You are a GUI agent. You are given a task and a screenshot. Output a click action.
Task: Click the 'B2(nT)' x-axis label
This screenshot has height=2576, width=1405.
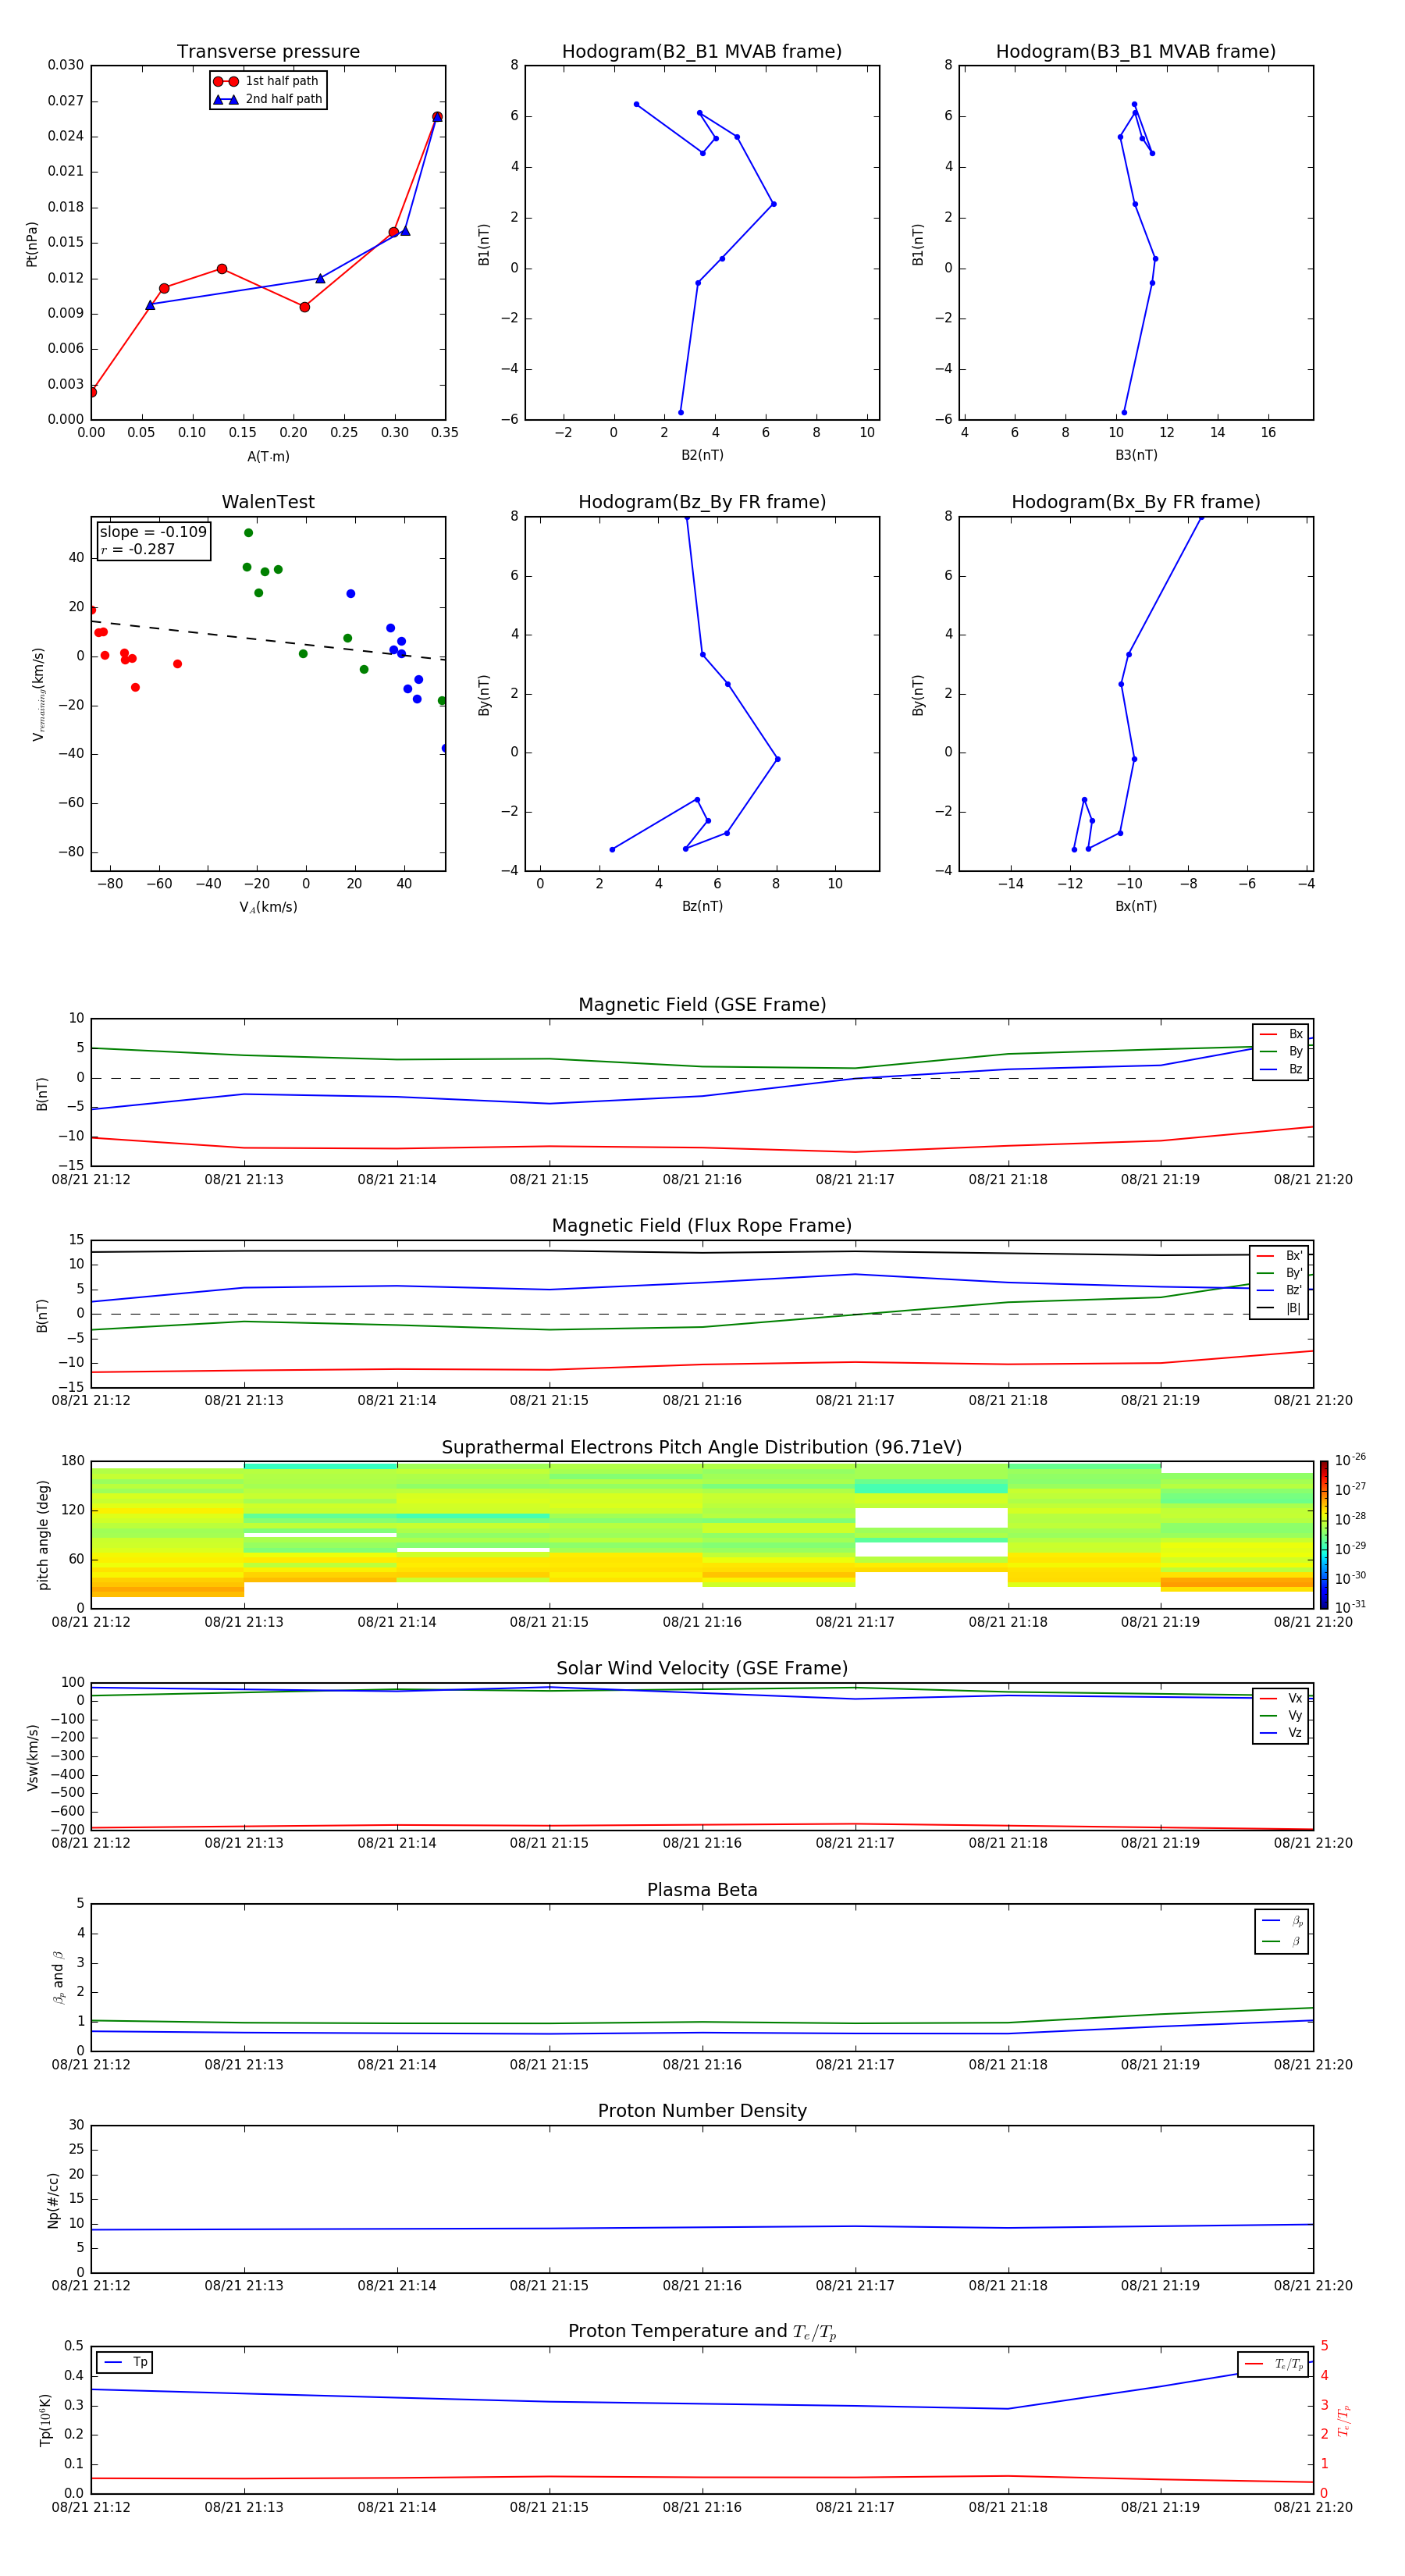click(x=702, y=455)
